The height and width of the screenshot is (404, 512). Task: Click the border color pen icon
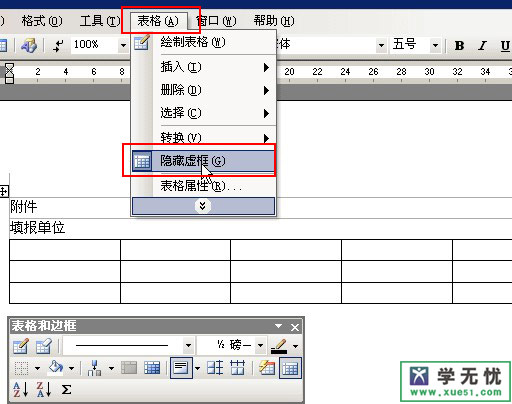279,346
